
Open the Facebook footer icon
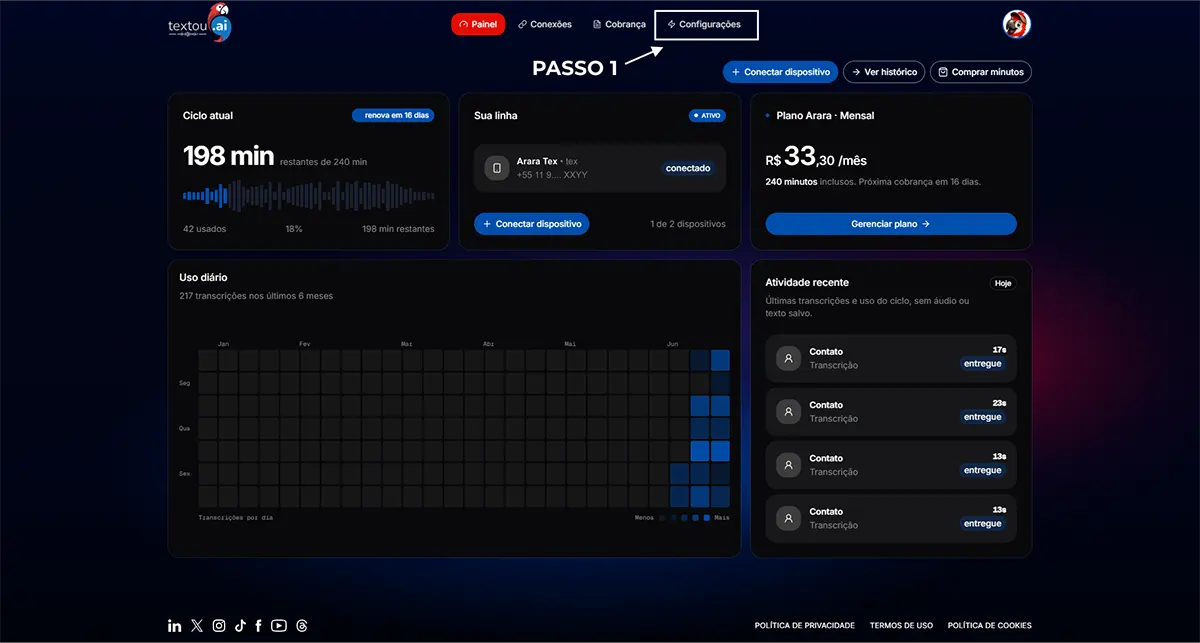tap(258, 626)
